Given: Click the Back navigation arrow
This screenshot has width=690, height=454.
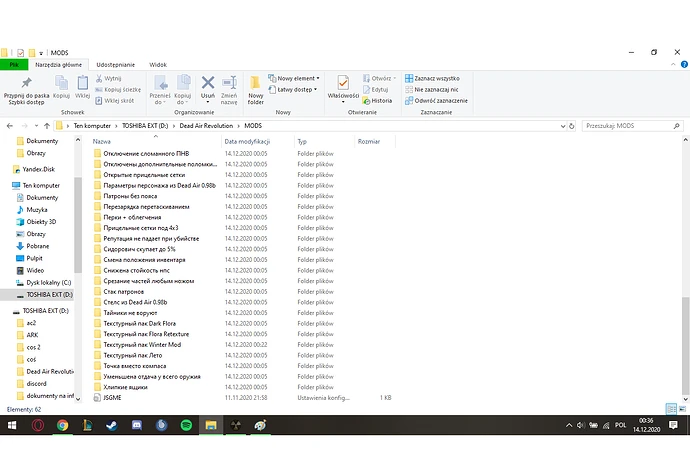Looking at the screenshot, I should point(10,126).
